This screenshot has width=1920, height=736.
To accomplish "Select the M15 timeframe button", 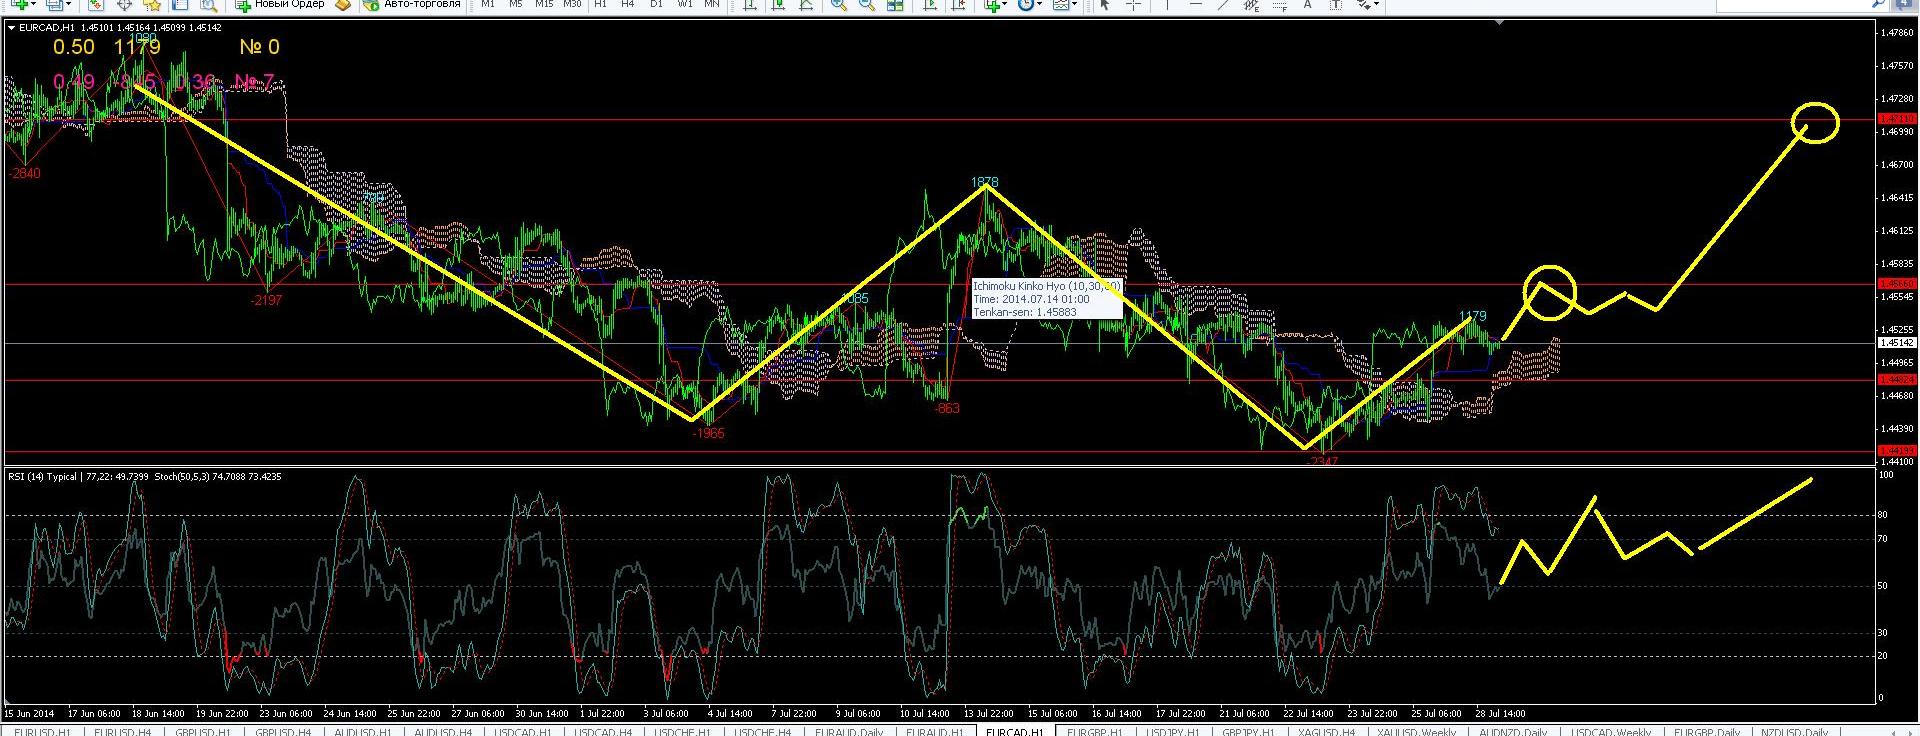I will [543, 5].
